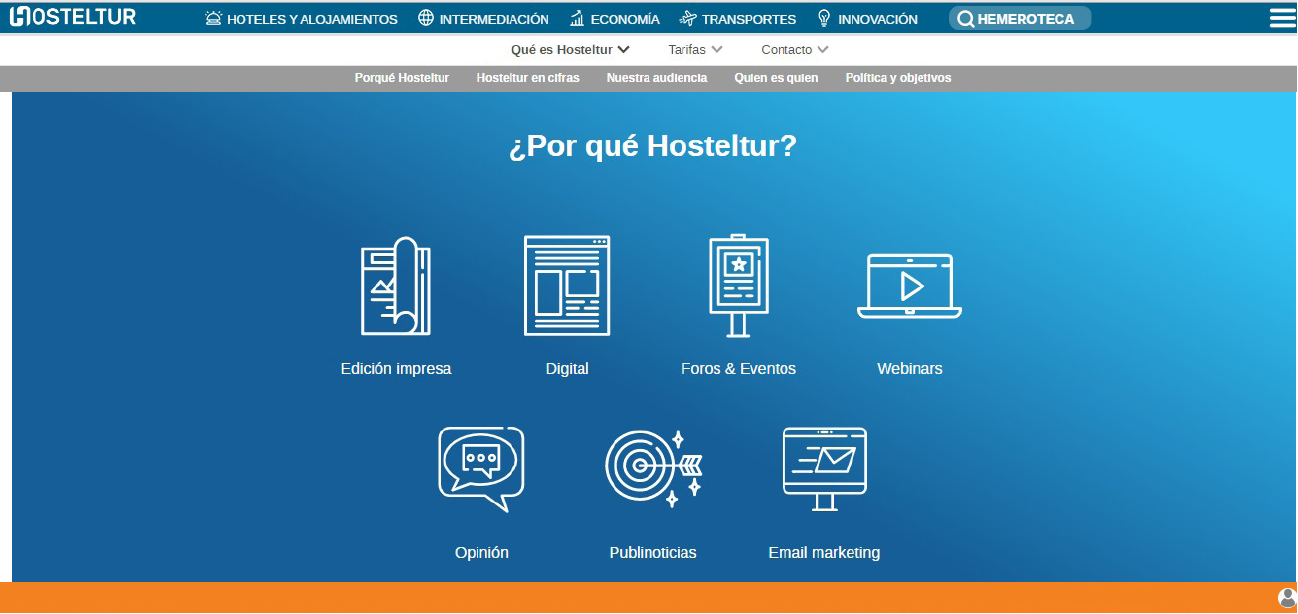Open Hoteles y Alojamientos section
1298x614 pixels.
click(301, 19)
